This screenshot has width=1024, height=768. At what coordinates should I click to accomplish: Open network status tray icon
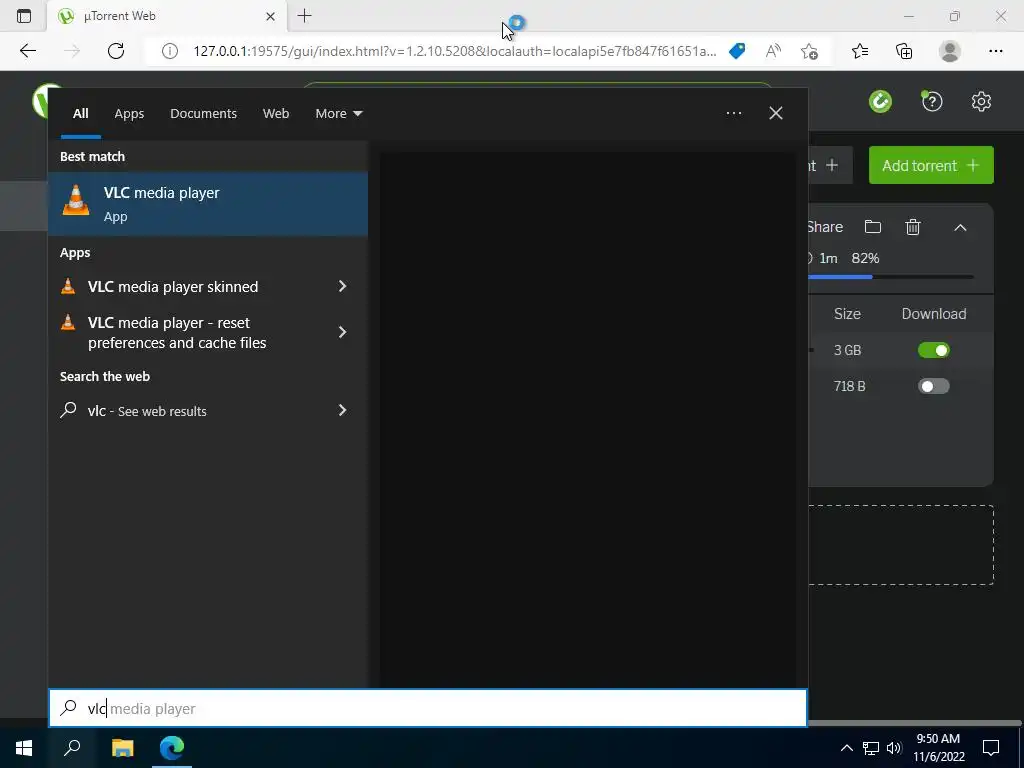tap(871, 748)
